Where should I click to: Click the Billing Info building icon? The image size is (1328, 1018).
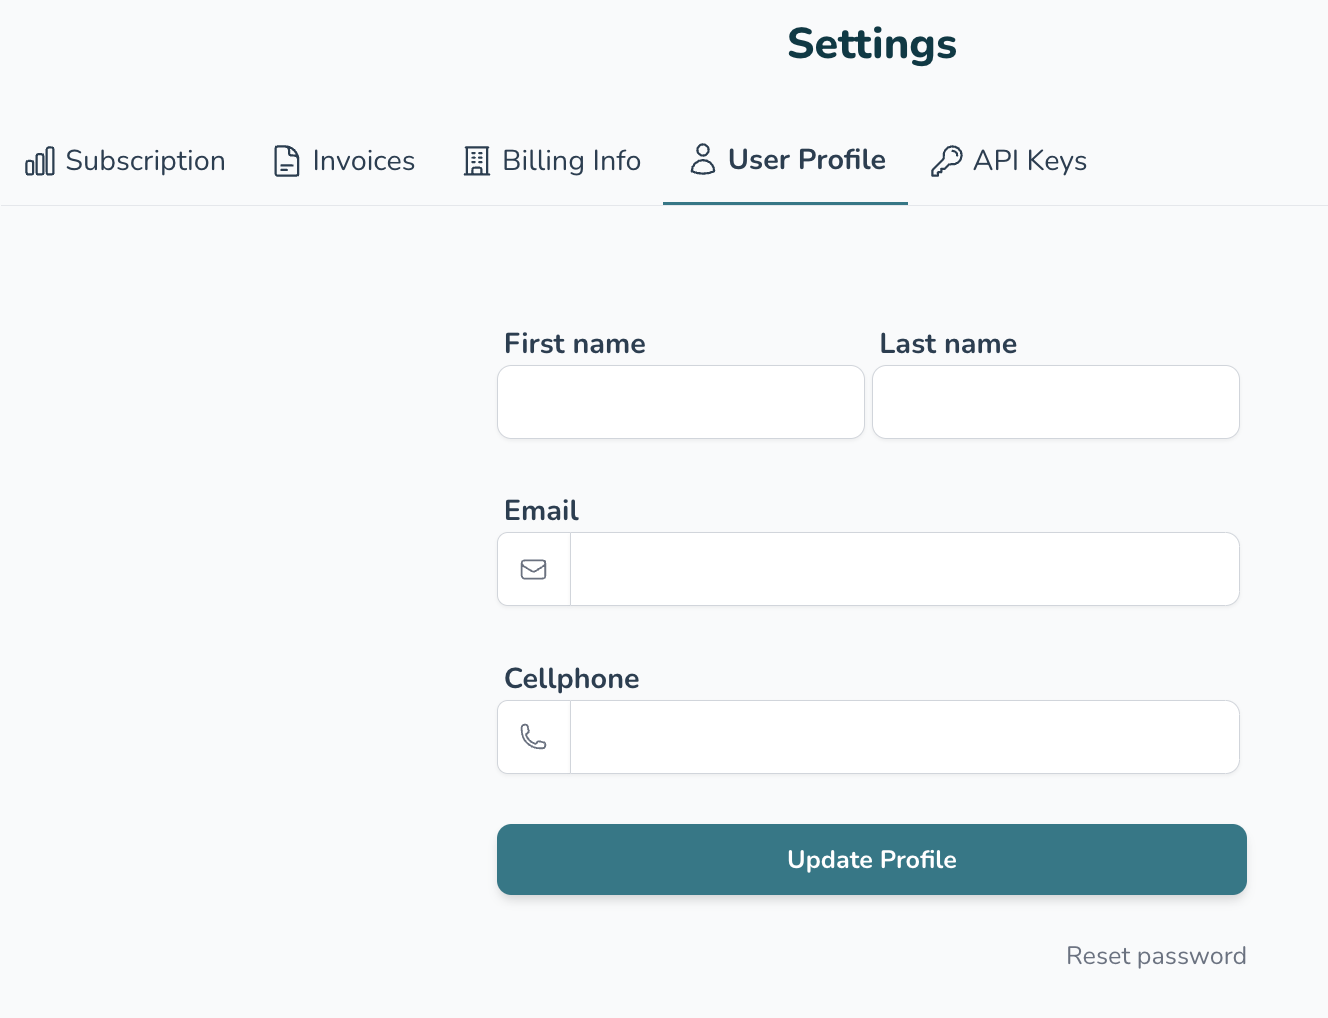point(477,161)
